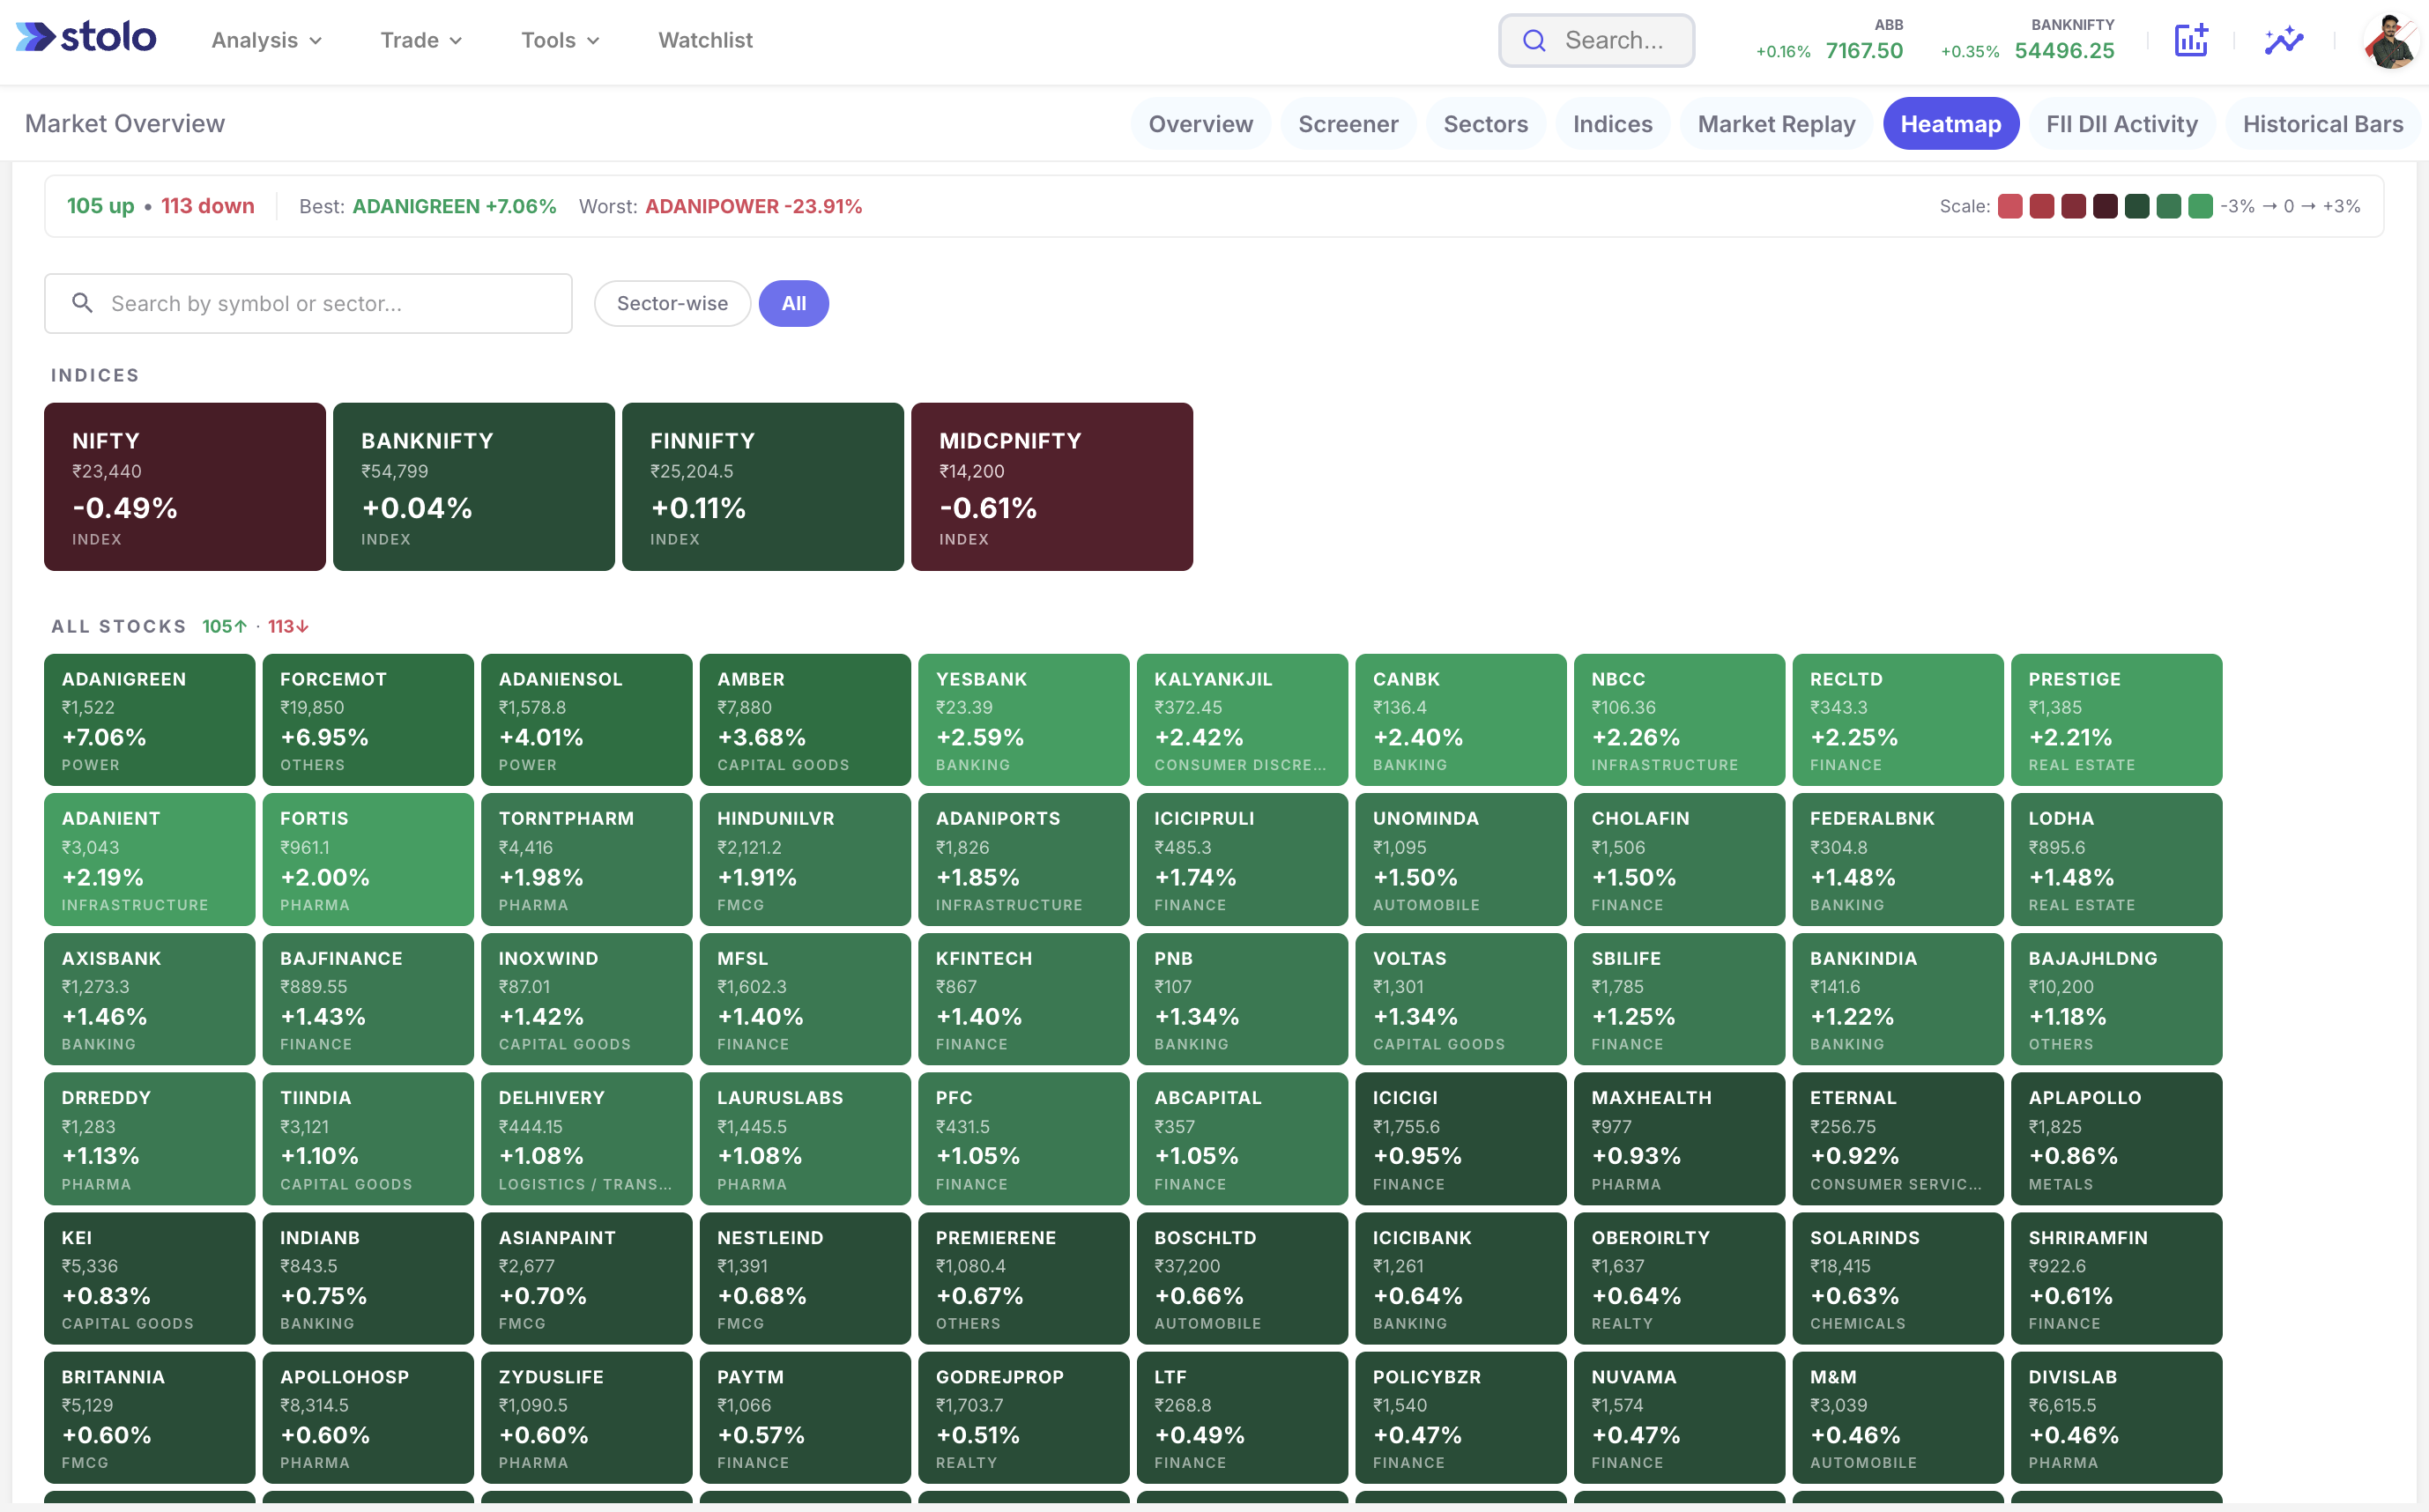
Task: Open the CANBK banking tile
Action: 1461,720
